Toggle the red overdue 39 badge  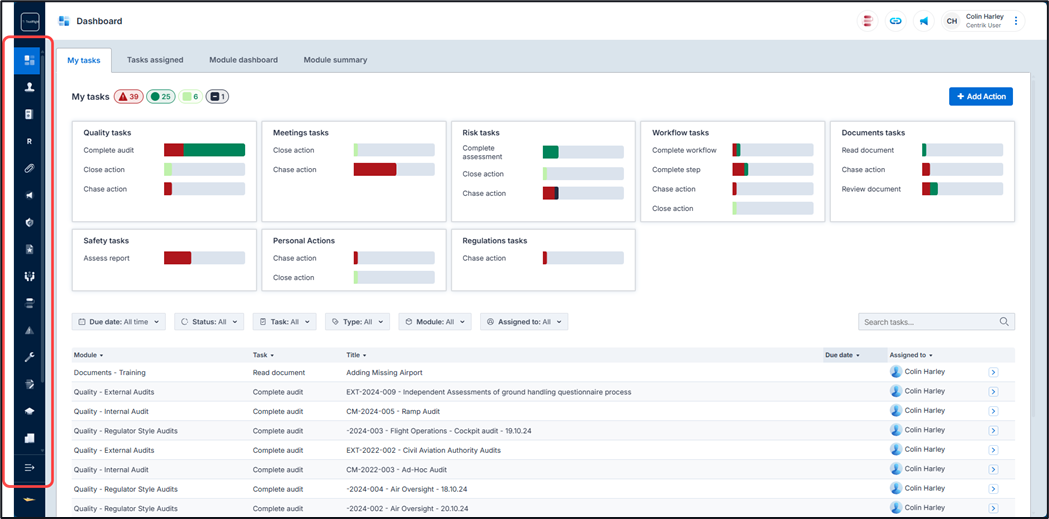128,97
